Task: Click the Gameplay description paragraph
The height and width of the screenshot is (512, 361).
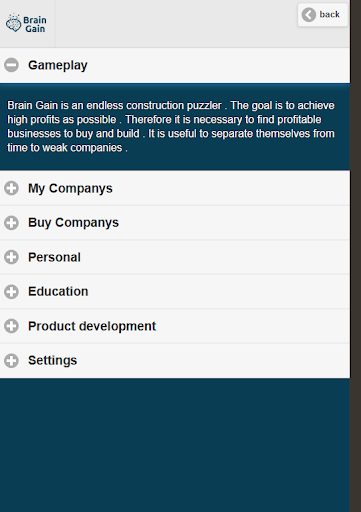Action: pos(171,126)
